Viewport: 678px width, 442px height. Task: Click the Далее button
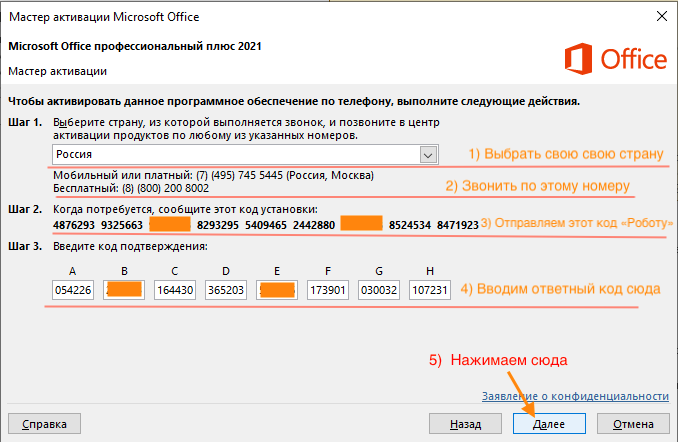(549, 424)
